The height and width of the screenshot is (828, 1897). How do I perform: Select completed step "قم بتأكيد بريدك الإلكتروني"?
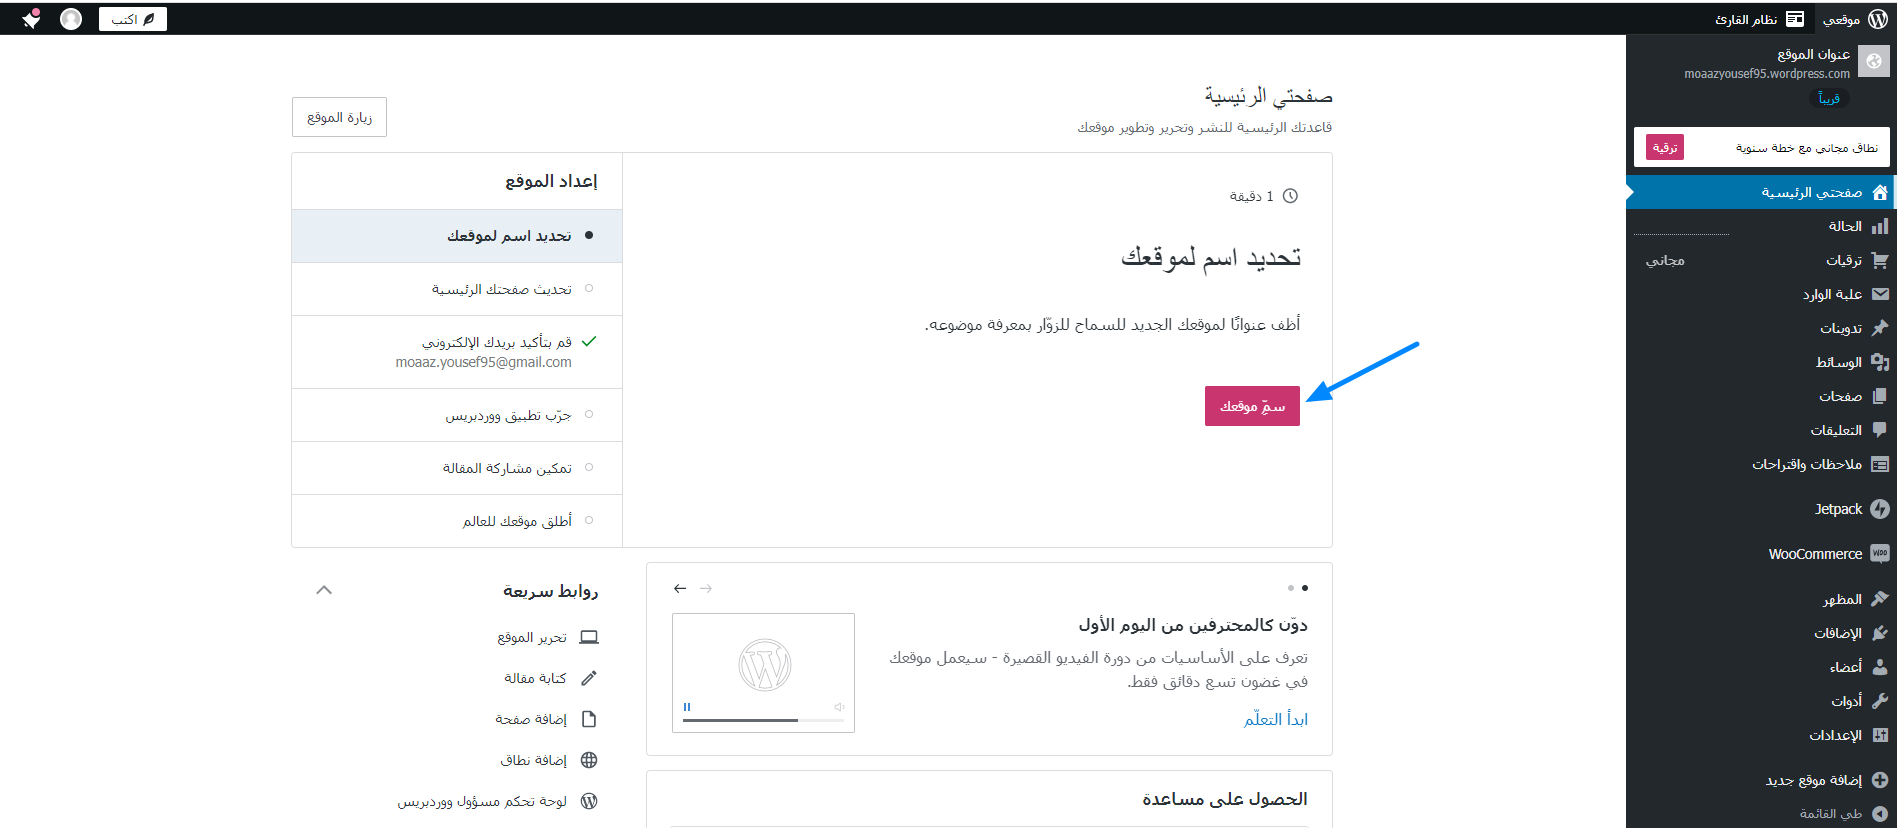pyautogui.click(x=457, y=352)
